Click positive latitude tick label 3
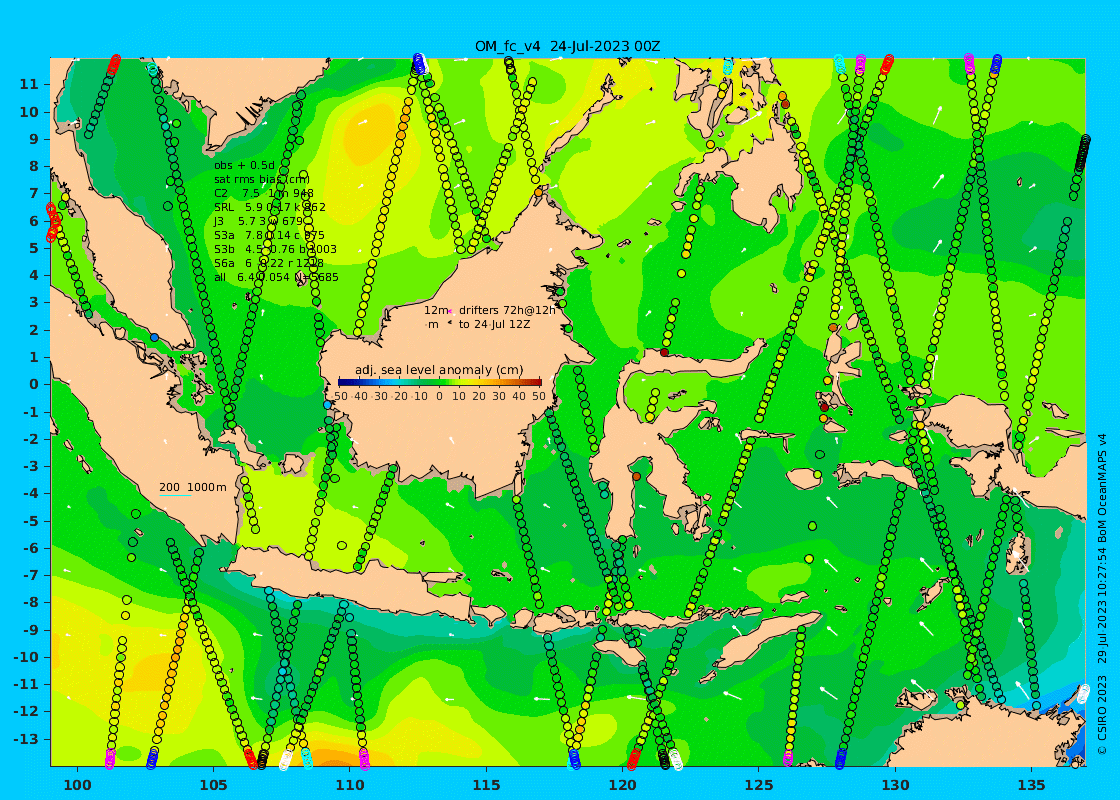Image resolution: width=1120 pixels, height=800 pixels. click(x=34, y=303)
